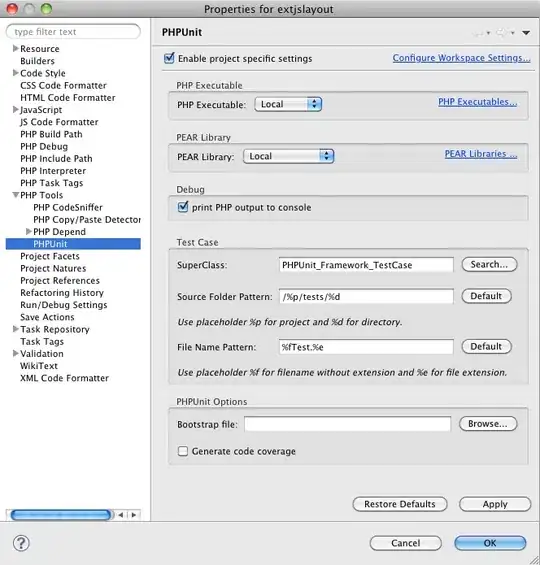Viewport: 540px width, 565px height.
Task: Open WikiText page
Action: (x=39, y=366)
